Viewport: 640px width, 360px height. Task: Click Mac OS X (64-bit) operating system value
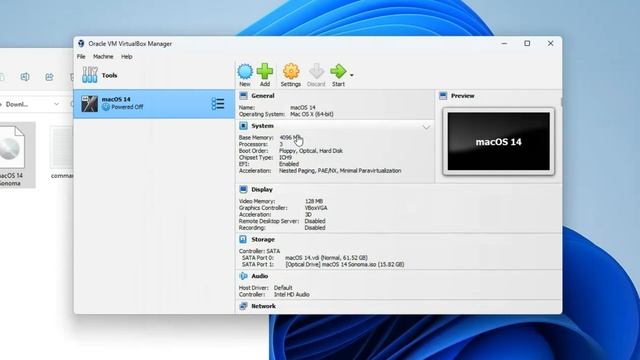(x=312, y=114)
